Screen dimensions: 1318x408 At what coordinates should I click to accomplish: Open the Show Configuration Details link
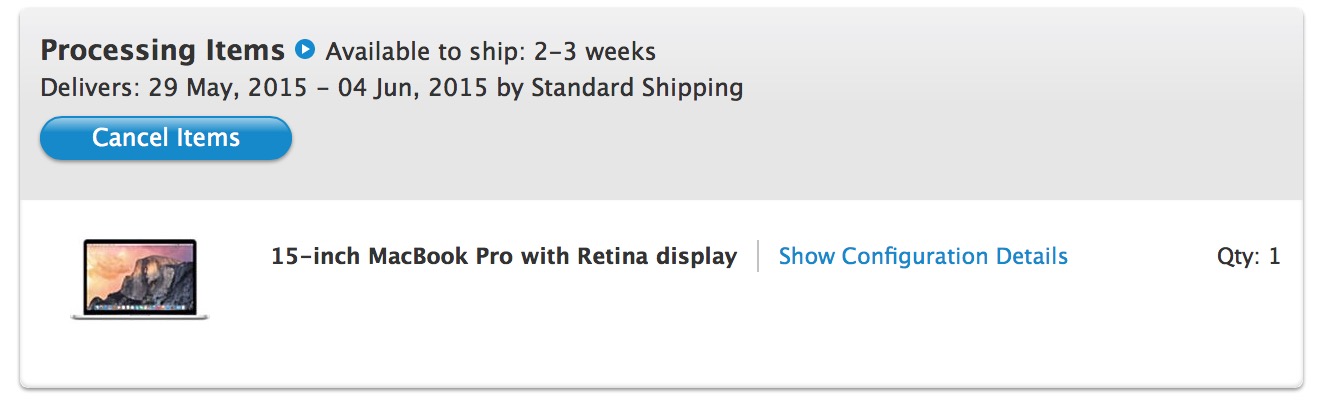click(922, 257)
